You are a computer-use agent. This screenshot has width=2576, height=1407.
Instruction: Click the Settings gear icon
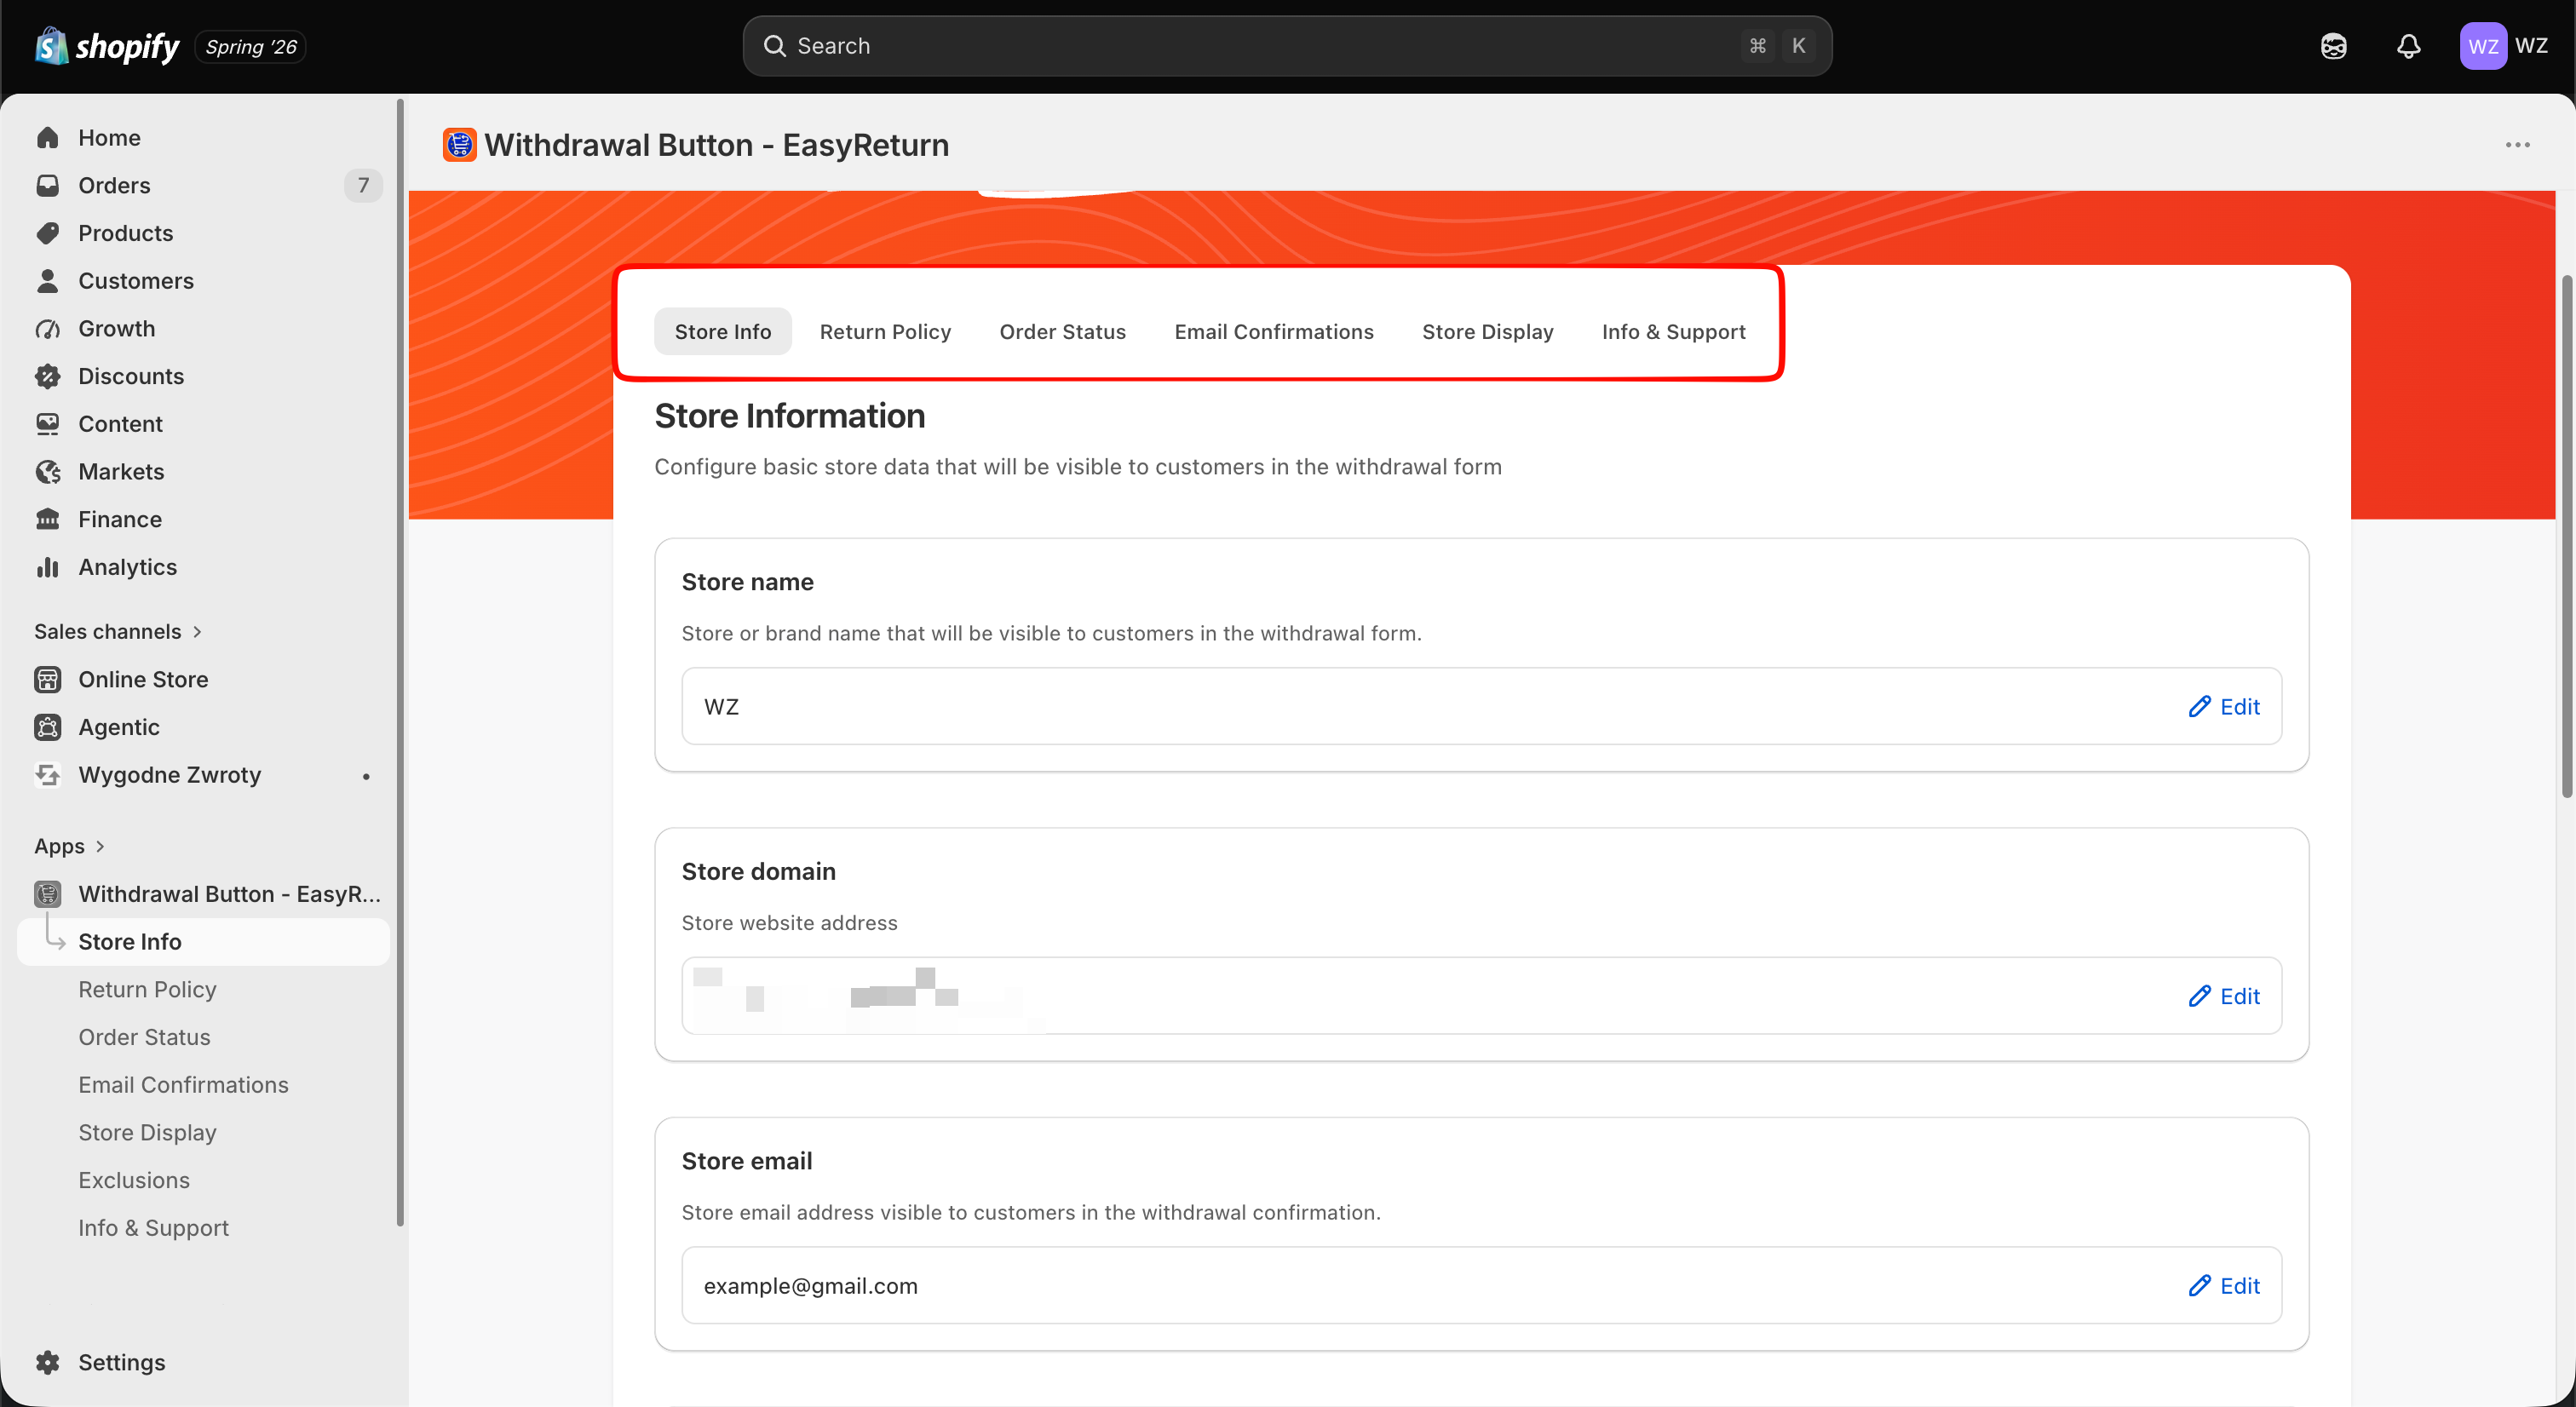tap(48, 1363)
